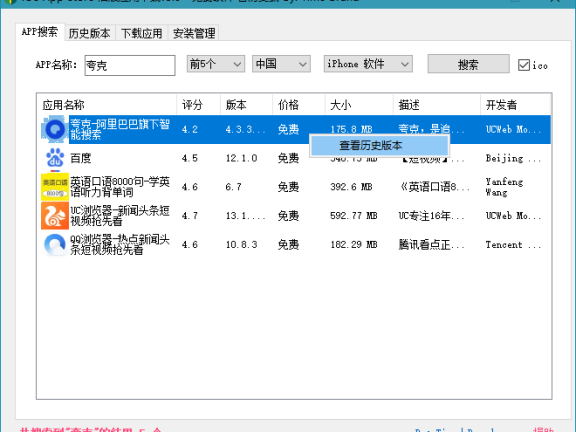The height and width of the screenshot is (432, 576).
Task: Switch to the APP搜索 tab
Action: pos(40,32)
